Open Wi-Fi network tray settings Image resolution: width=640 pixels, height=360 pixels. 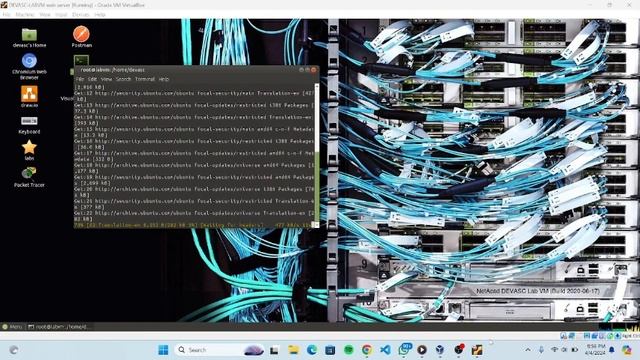554,350
